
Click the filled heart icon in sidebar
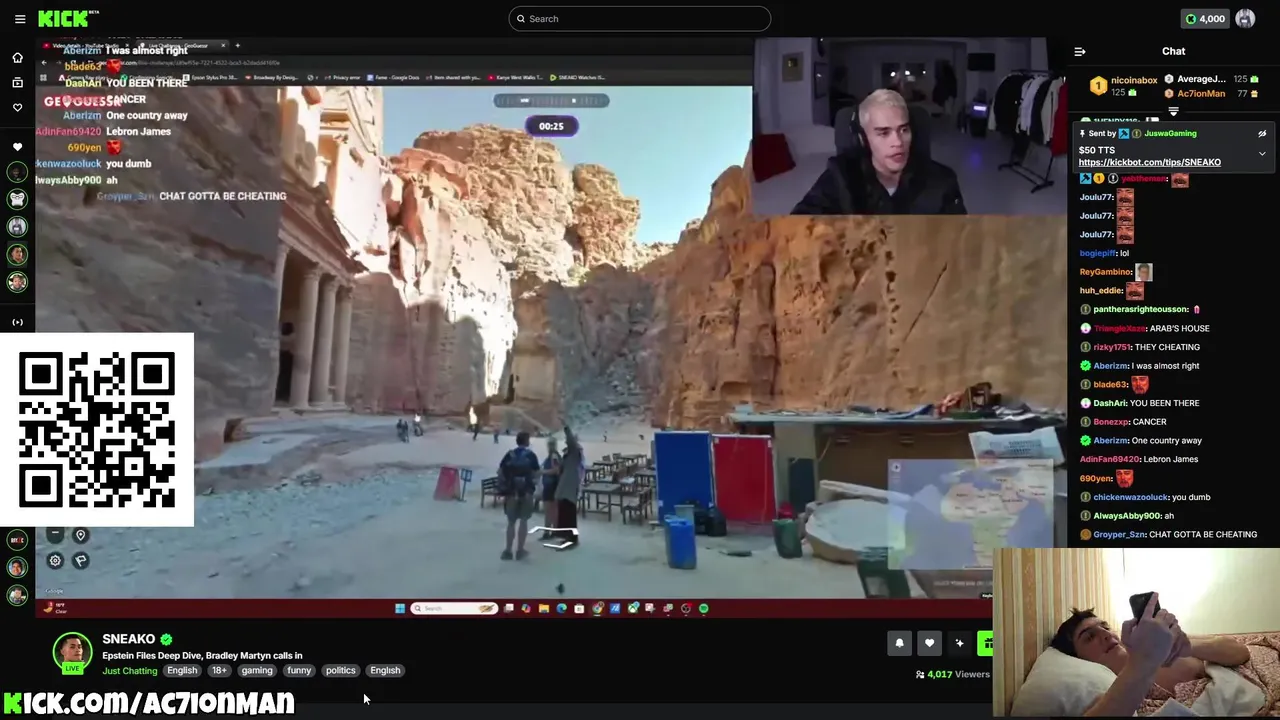coord(17,147)
